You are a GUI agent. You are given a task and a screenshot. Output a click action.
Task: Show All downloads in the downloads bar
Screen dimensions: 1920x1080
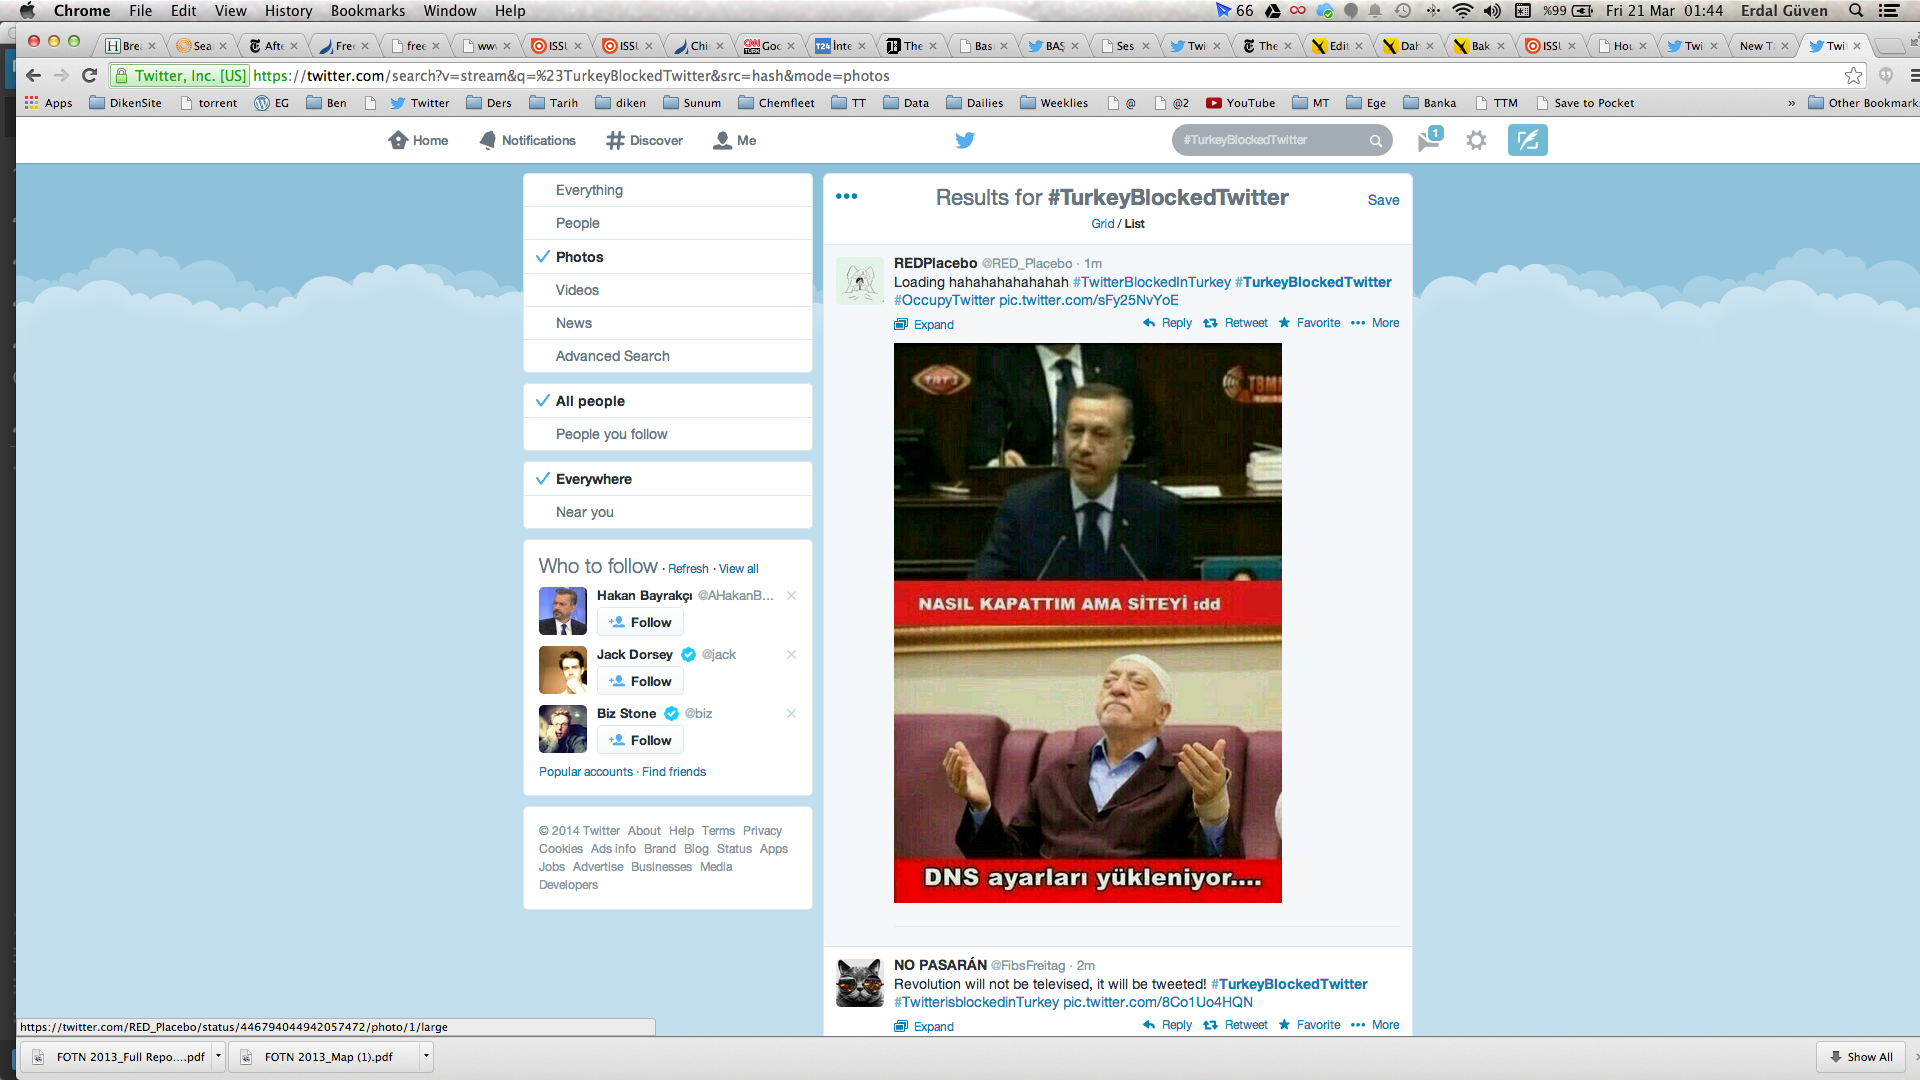(x=1860, y=1057)
